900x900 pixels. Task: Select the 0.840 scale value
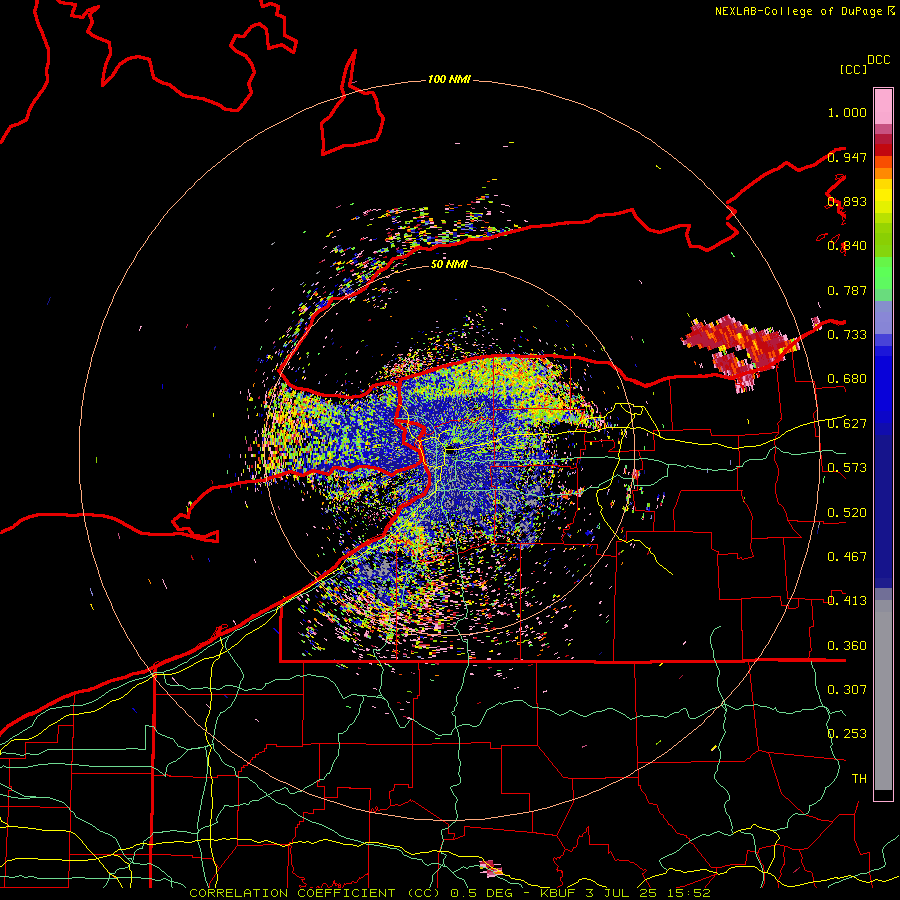pyautogui.click(x=847, y=246)
